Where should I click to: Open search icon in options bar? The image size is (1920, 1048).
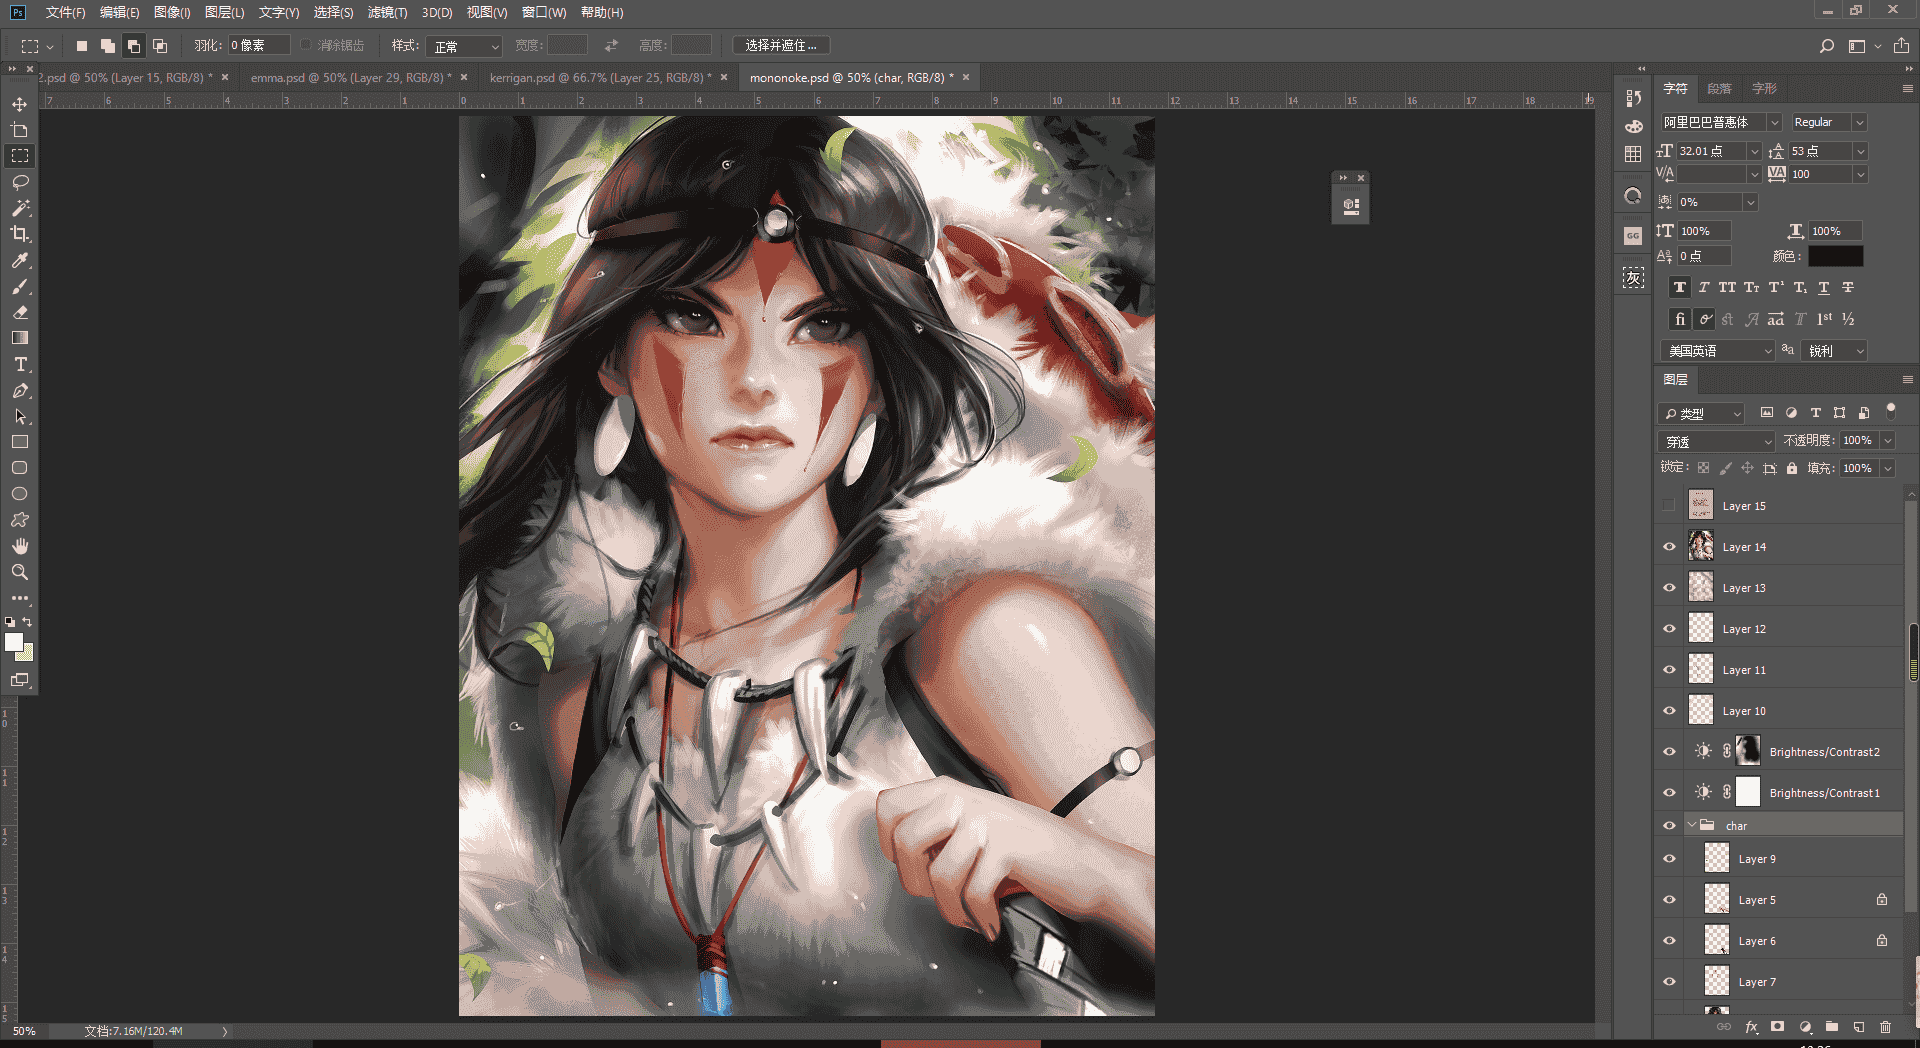coord(1827,45)
